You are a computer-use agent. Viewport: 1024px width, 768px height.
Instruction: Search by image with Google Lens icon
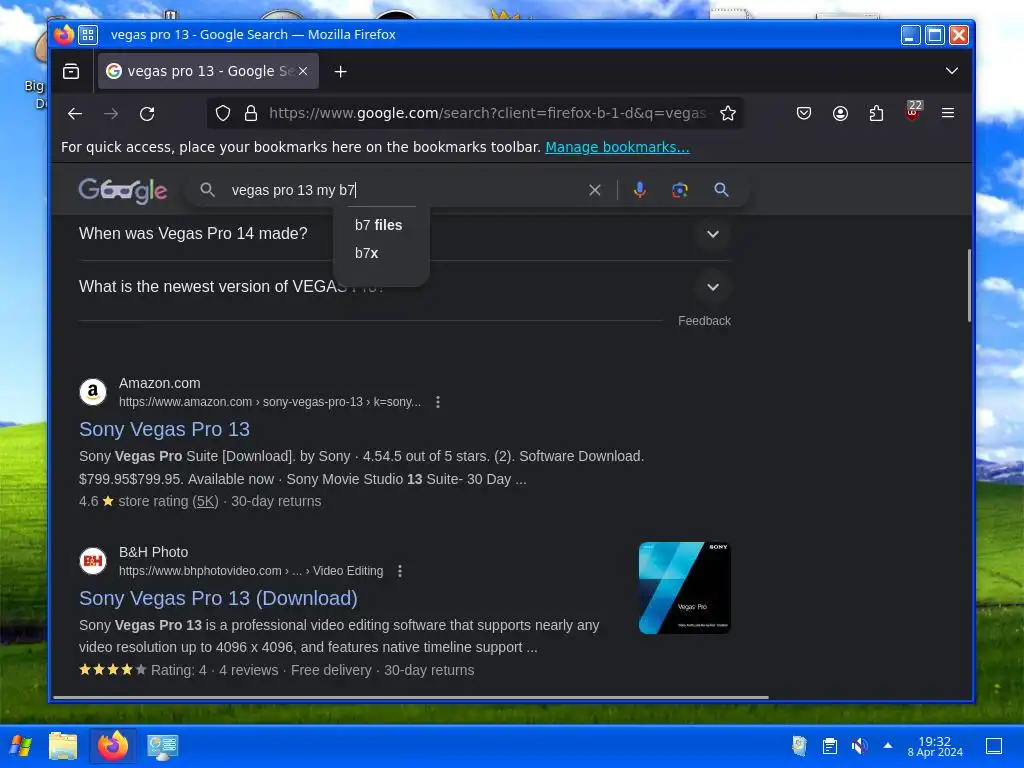680,190
